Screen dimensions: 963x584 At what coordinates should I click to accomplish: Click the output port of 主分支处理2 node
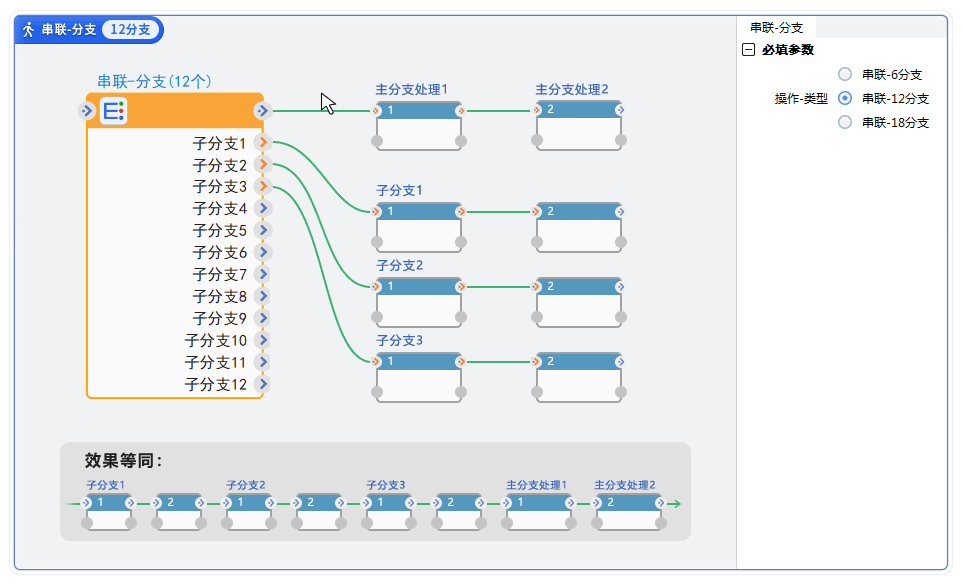click(620, 110)
